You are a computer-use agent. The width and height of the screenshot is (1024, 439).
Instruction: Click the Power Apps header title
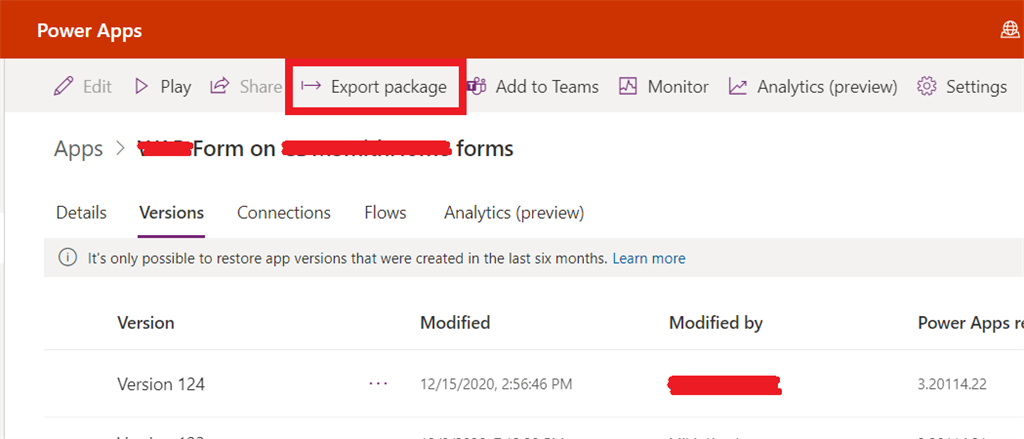[x=89, y=30]
